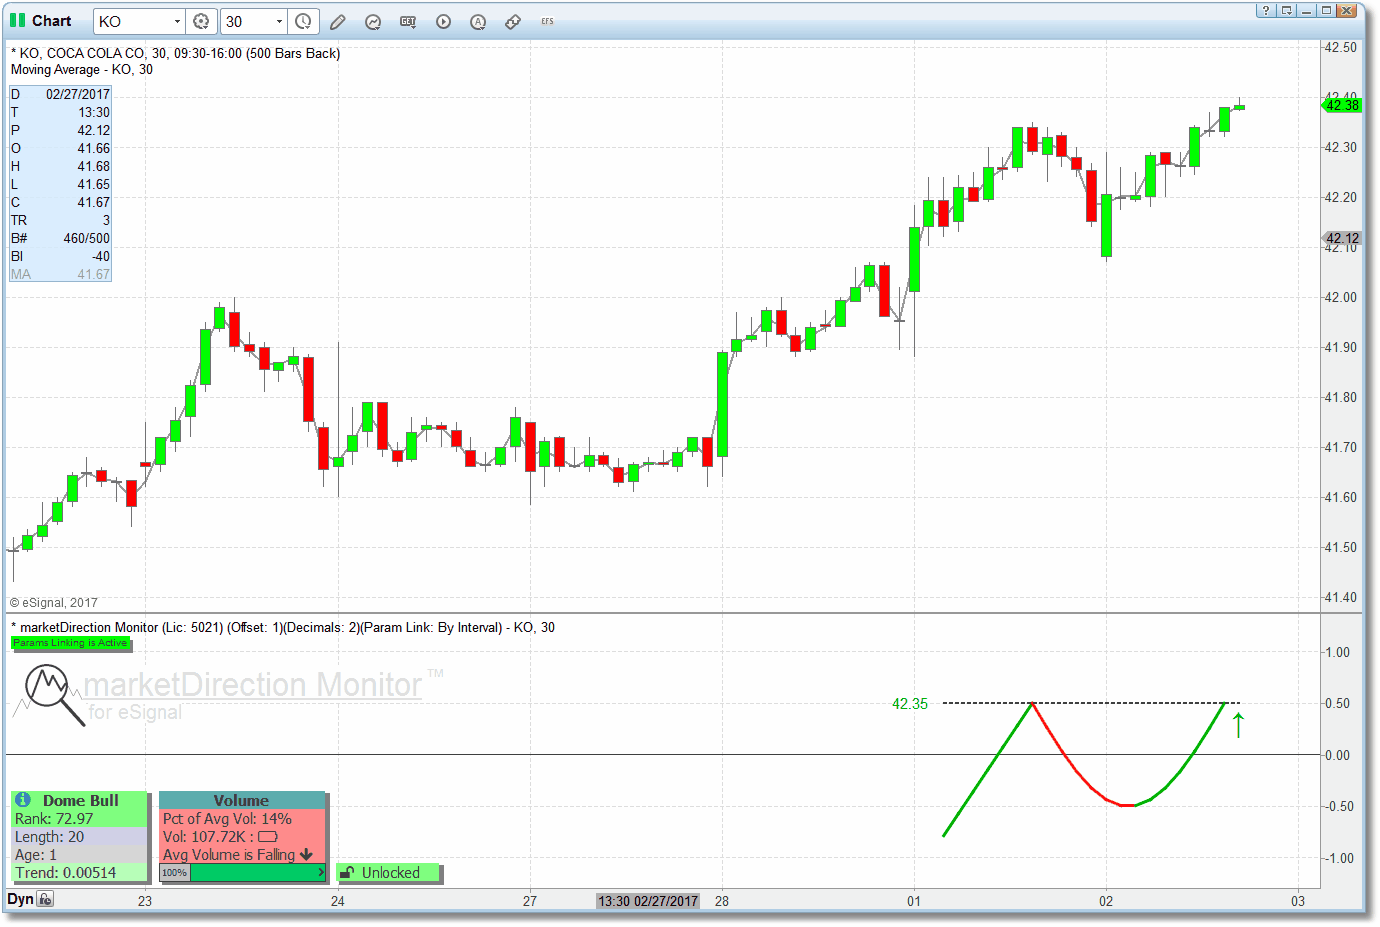Screen dimensions: 1380x927
Task: Open the symbol settings gear icon
Action: coord(201,21)
